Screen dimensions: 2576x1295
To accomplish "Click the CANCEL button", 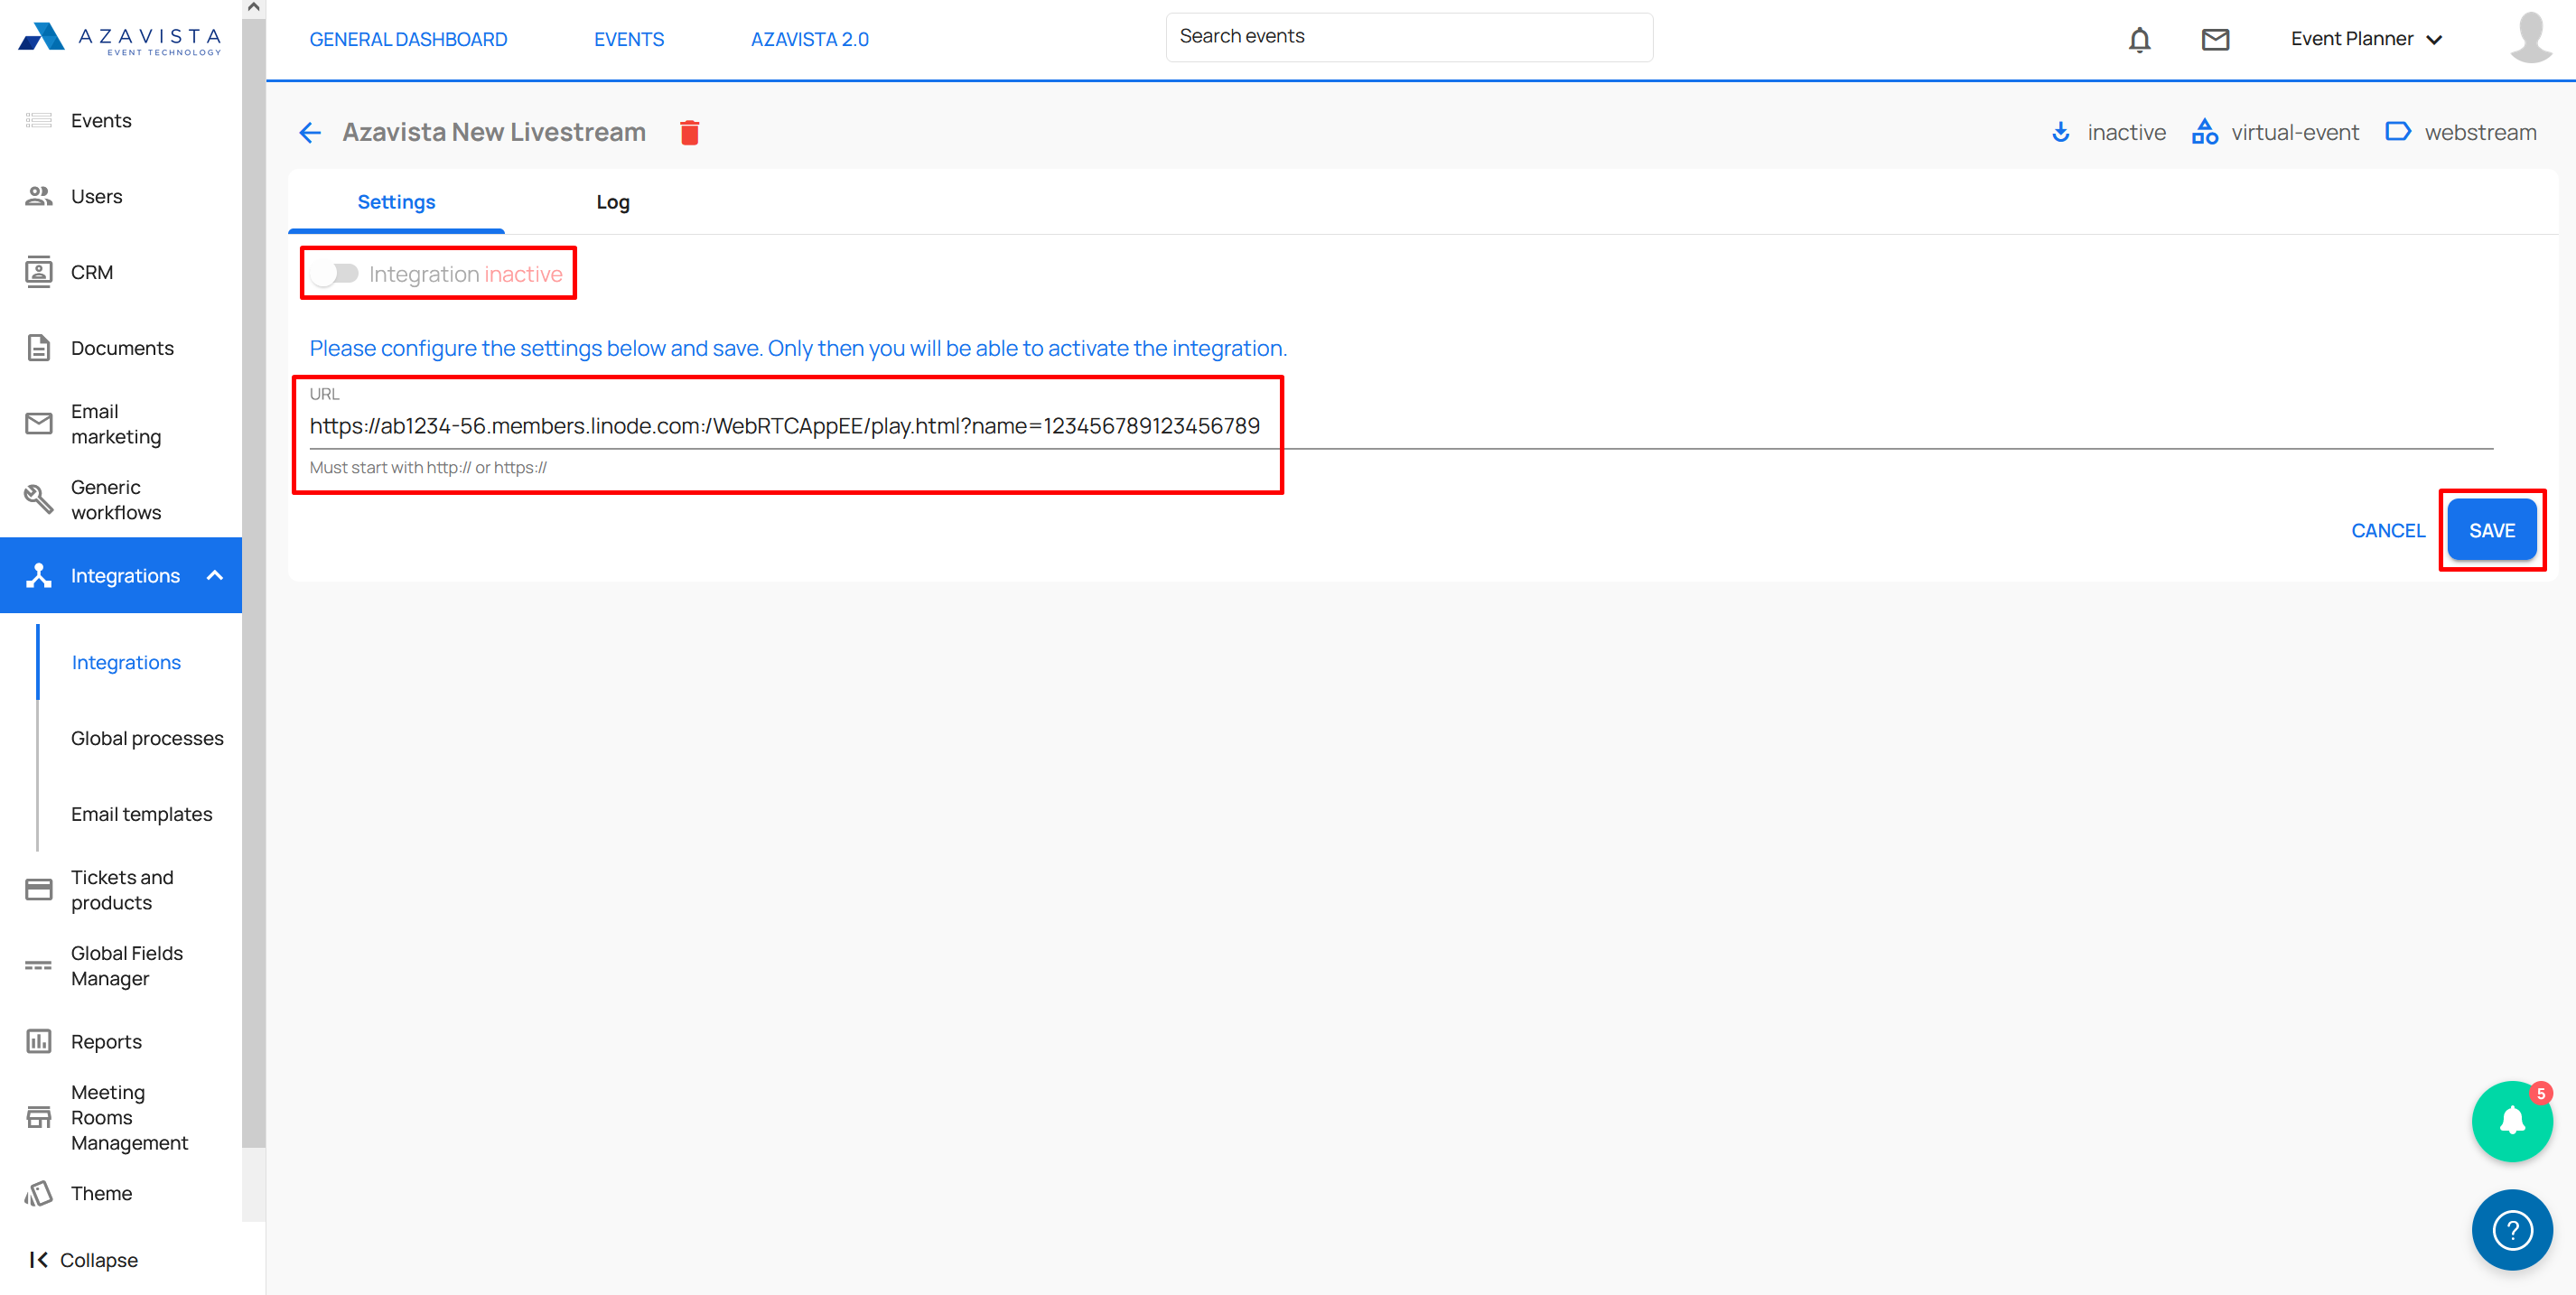I will pos(2387,530).
